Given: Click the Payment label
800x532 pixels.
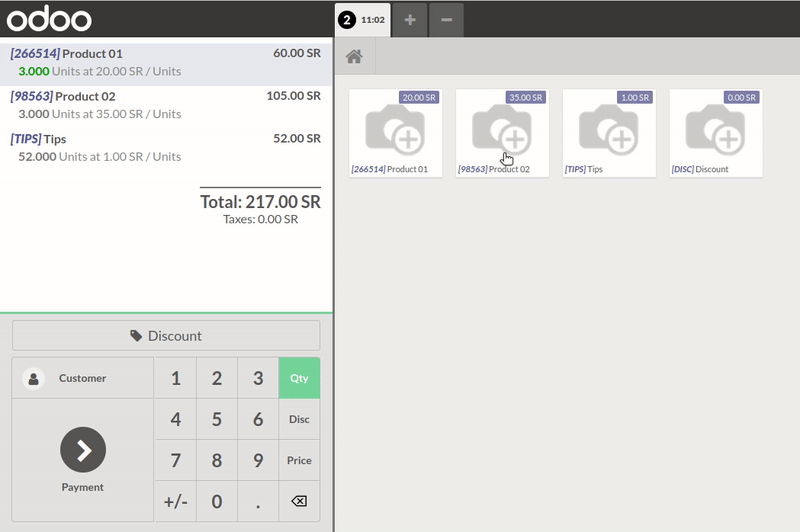Looking at the screenshot, I should coord(83,487).
